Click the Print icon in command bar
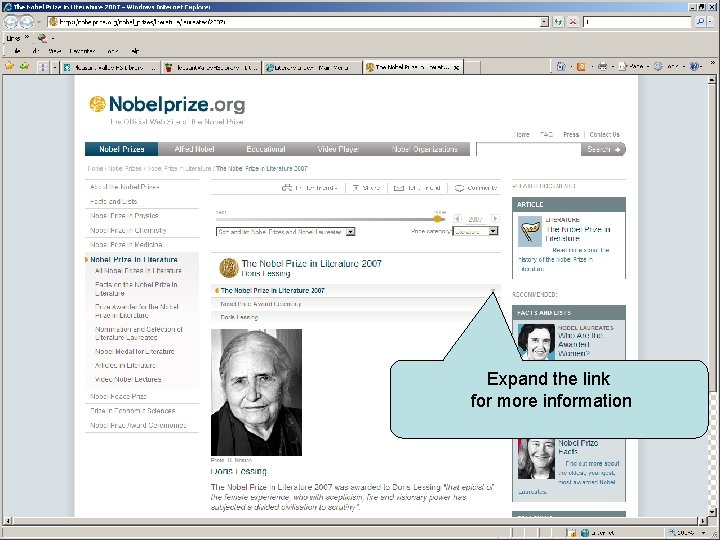This screenshot has width=720, height=540. tap(602, 67)
